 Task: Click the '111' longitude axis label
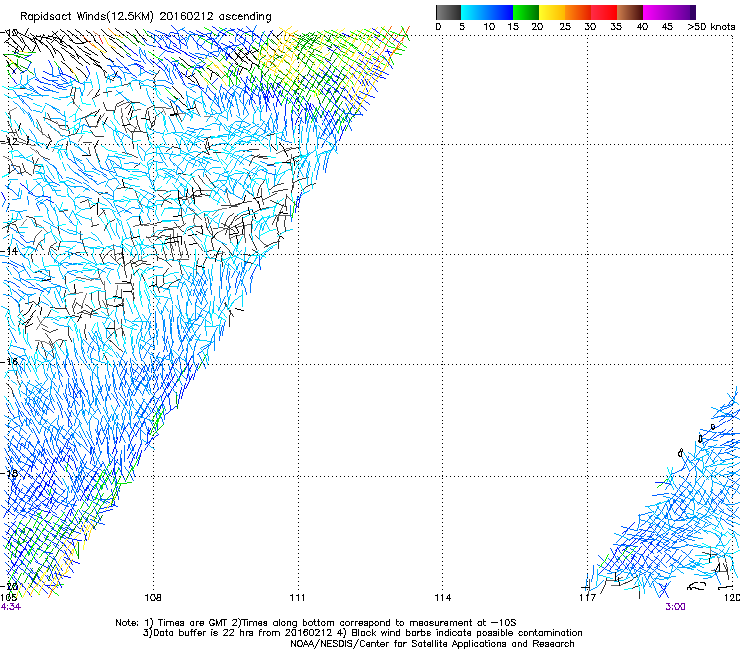297,598
